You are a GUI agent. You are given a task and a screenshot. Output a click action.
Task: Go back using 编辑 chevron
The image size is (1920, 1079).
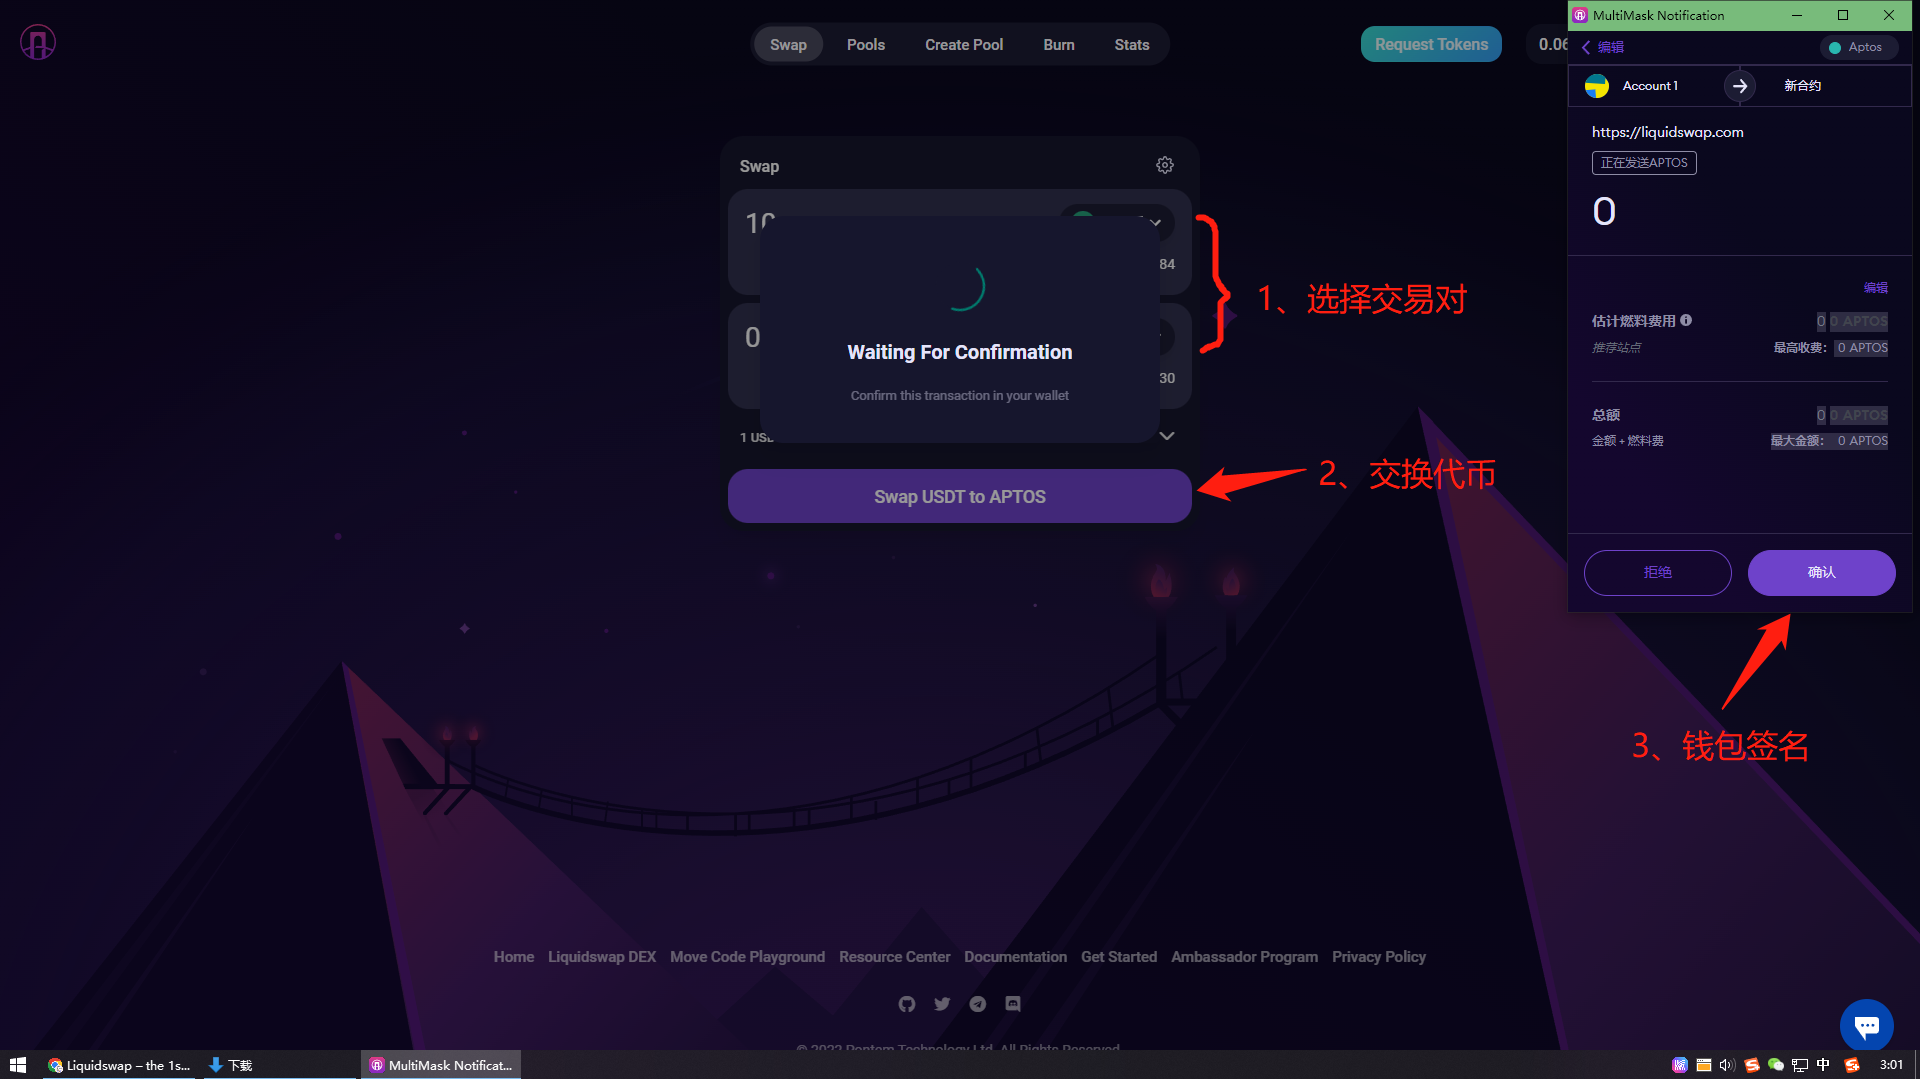coord(1602,47)
